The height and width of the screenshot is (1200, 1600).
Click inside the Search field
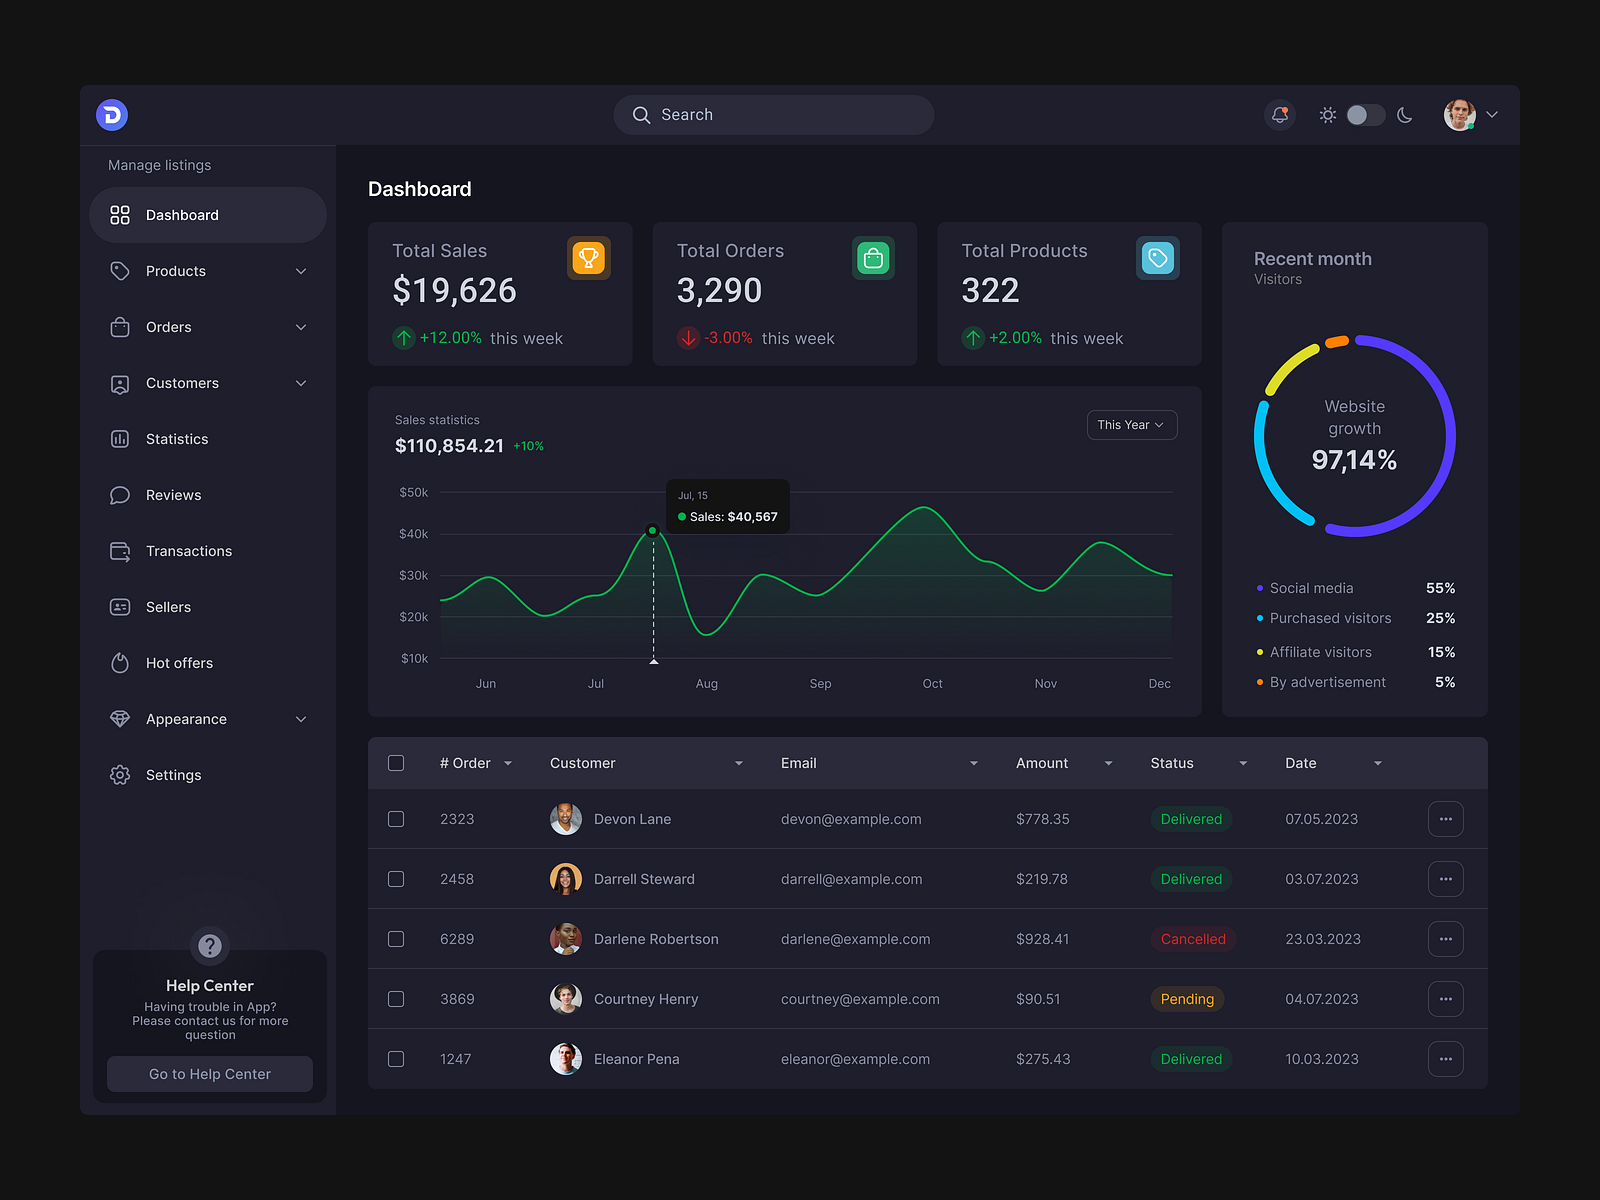[773, 114]
